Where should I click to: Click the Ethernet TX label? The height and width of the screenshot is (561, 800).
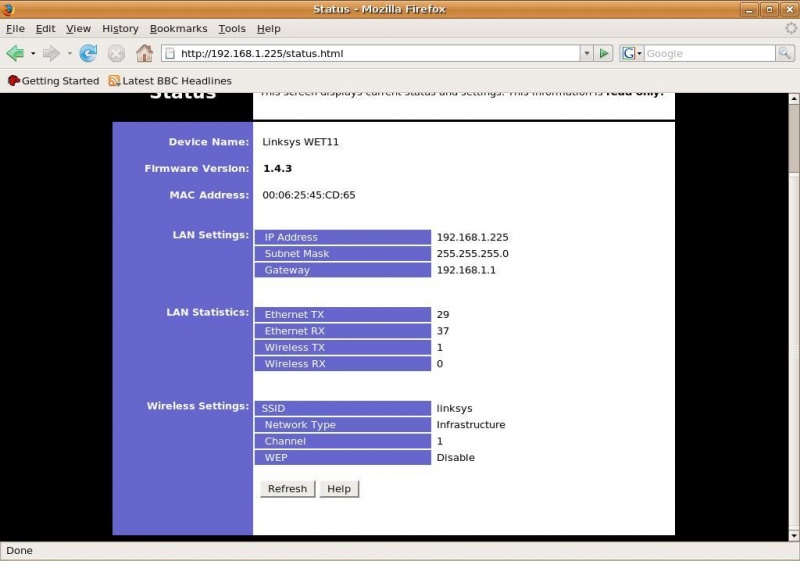coord(294,315)
